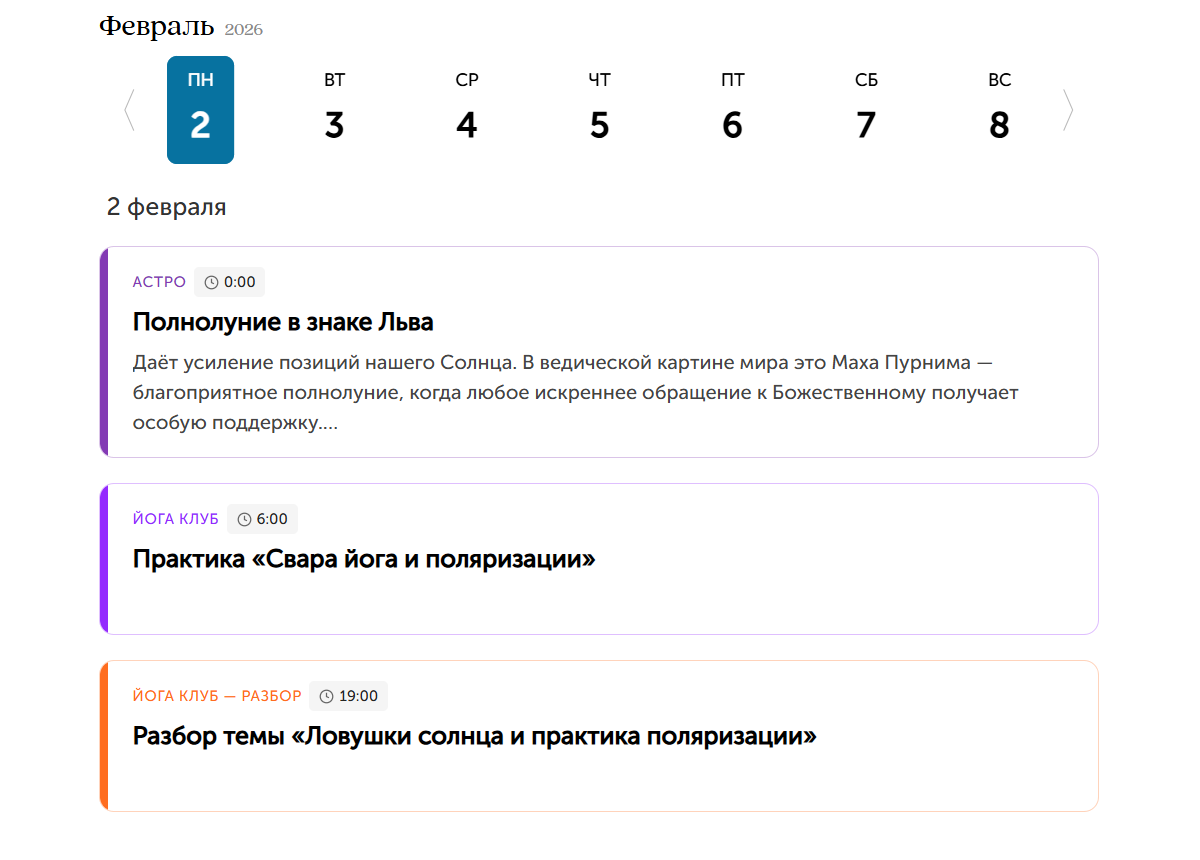Open Sunday 8 schedule
The height and width of the screenshot is (860, 1200).
coord(999,110)
